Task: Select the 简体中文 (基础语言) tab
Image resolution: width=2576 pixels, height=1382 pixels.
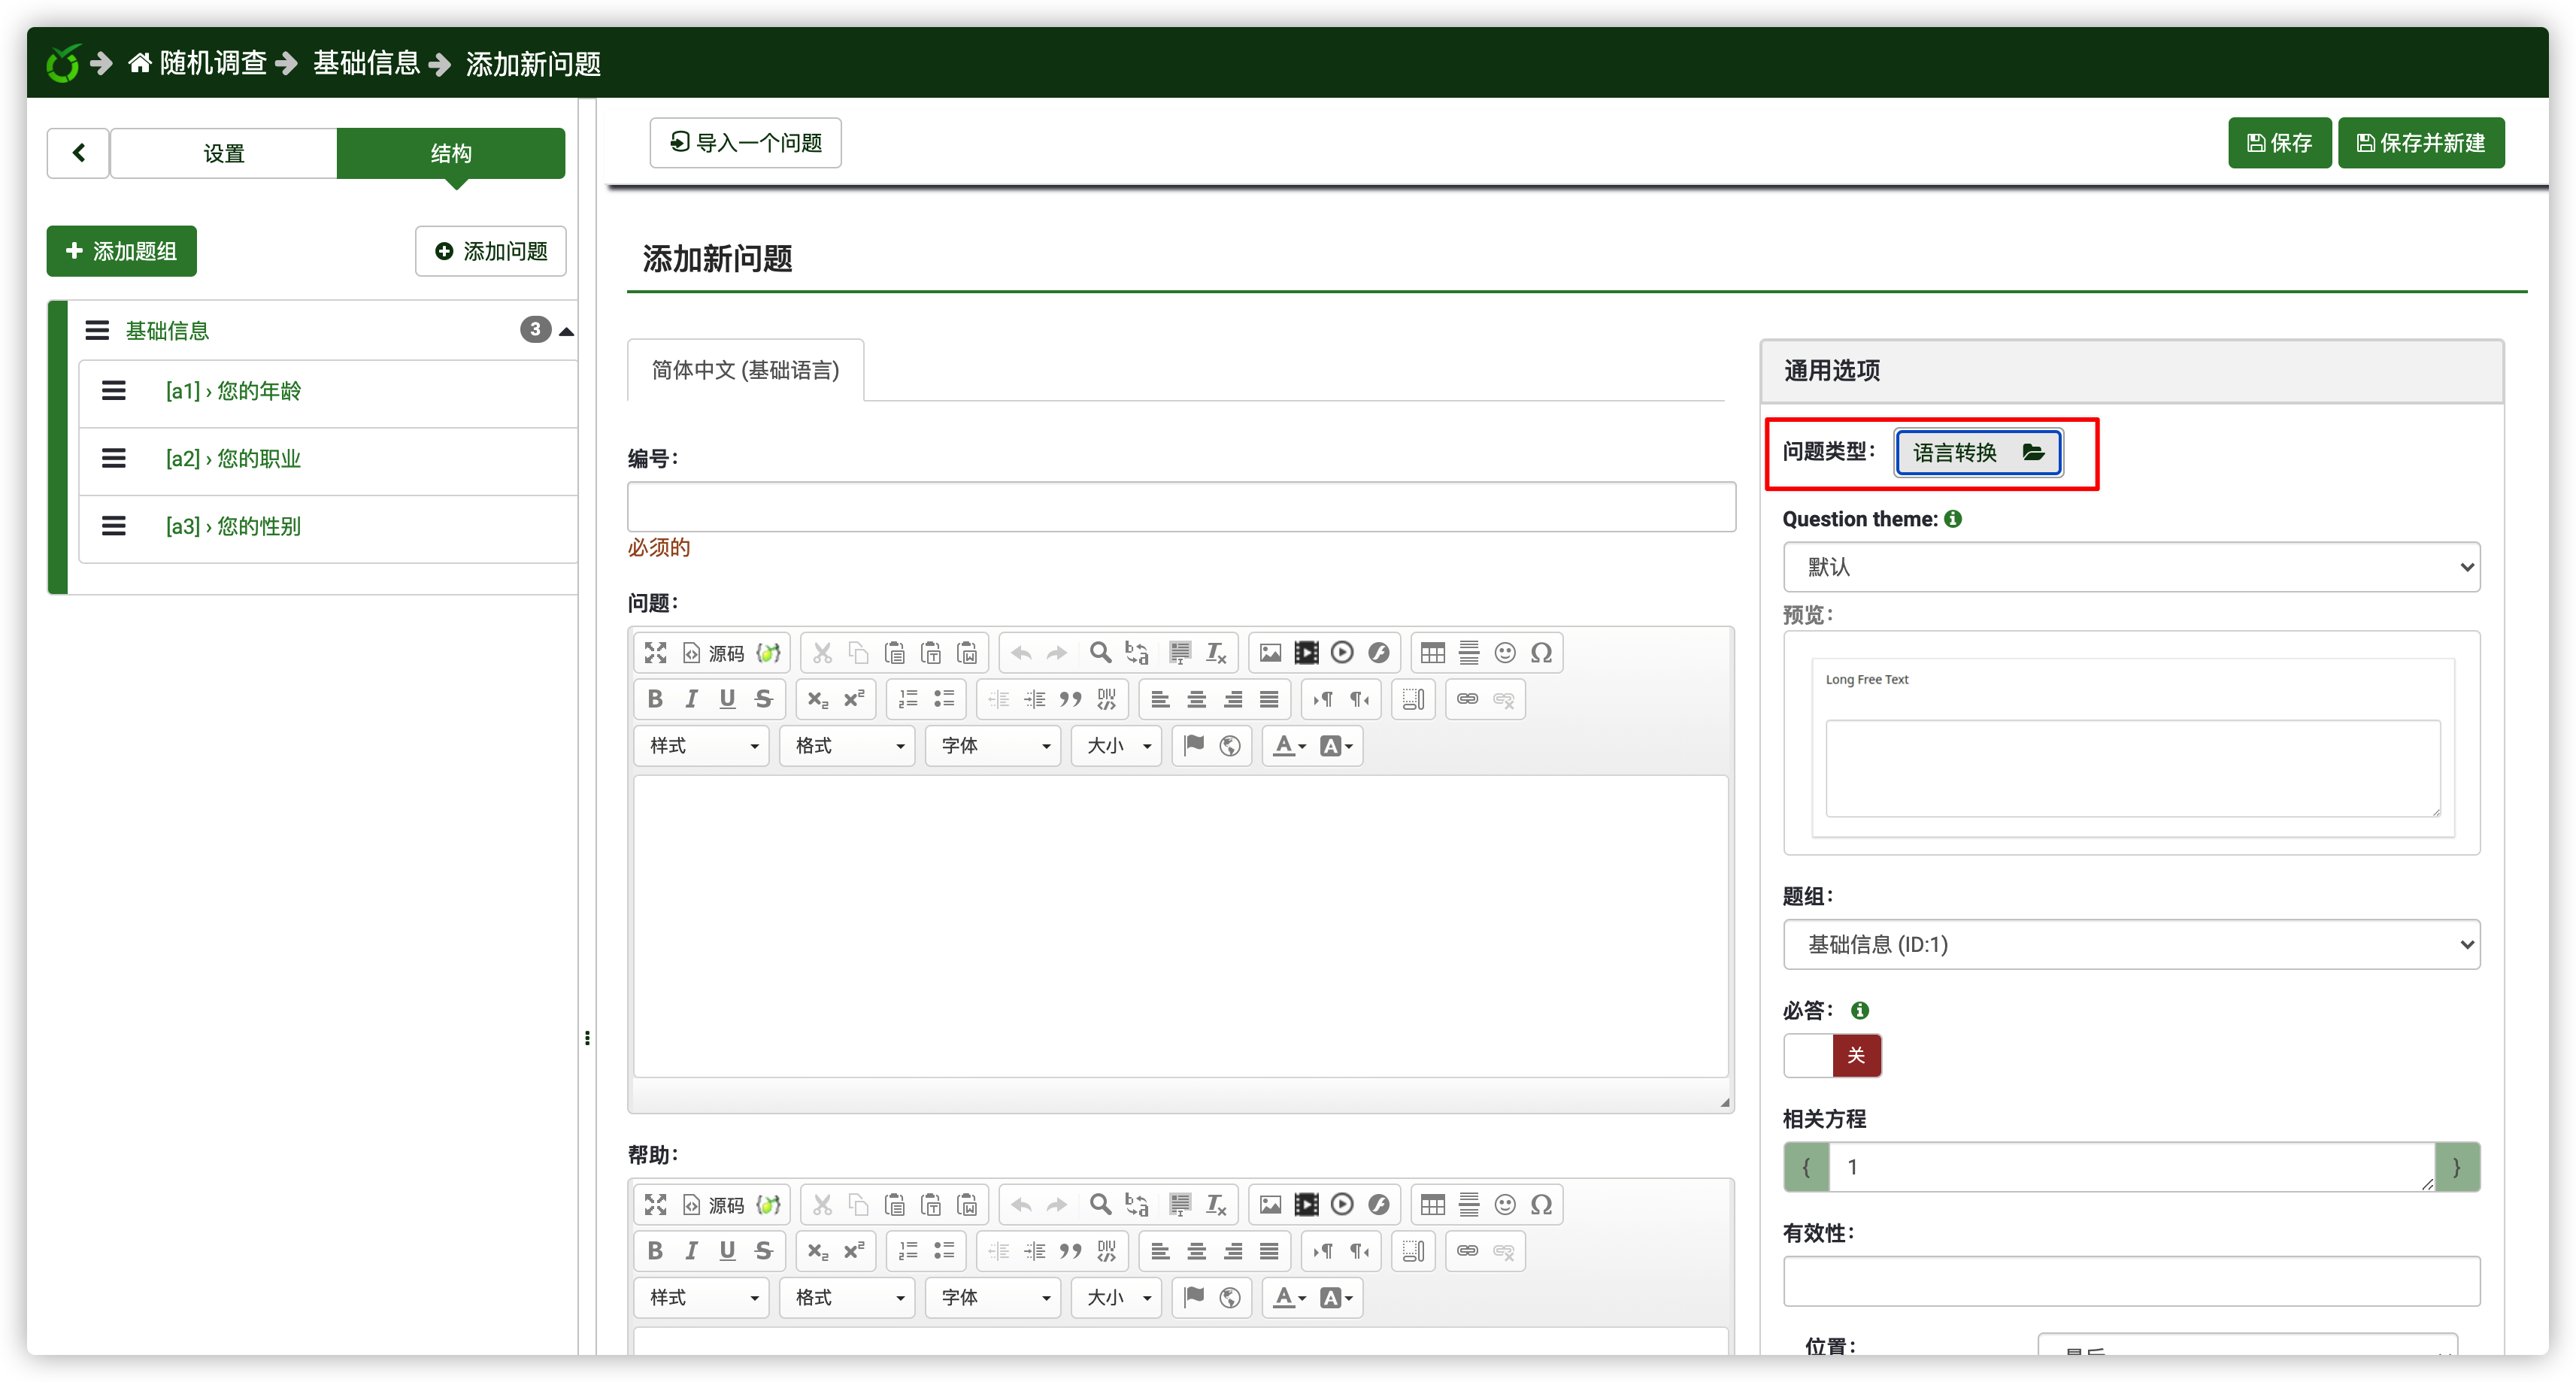Action: coord(745,370)
